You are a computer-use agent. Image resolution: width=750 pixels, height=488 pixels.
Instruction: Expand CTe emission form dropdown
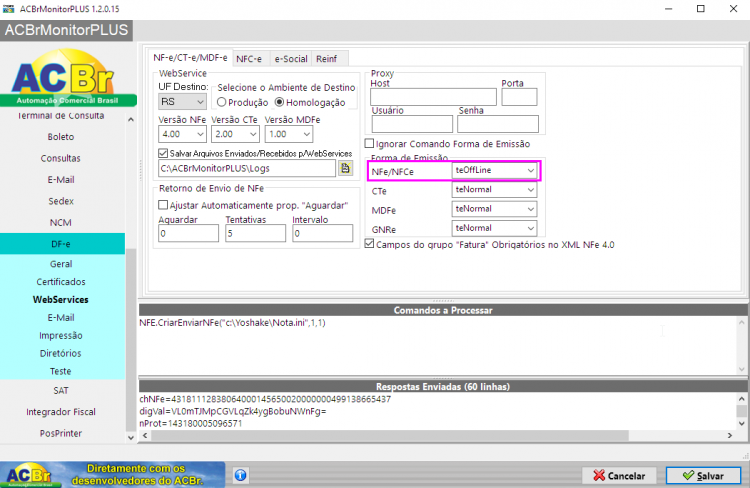coord(495,189)
